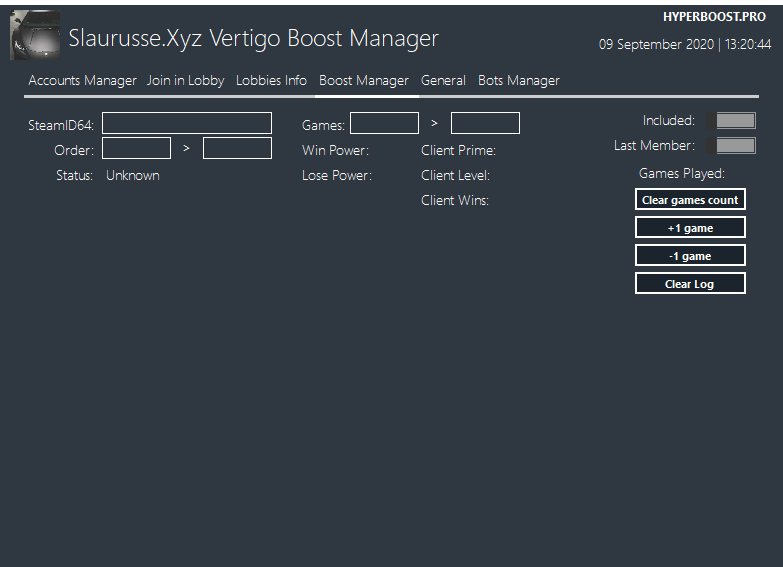Open the Lobbies Info tab
Screen dimensions: 783x567
271,80
